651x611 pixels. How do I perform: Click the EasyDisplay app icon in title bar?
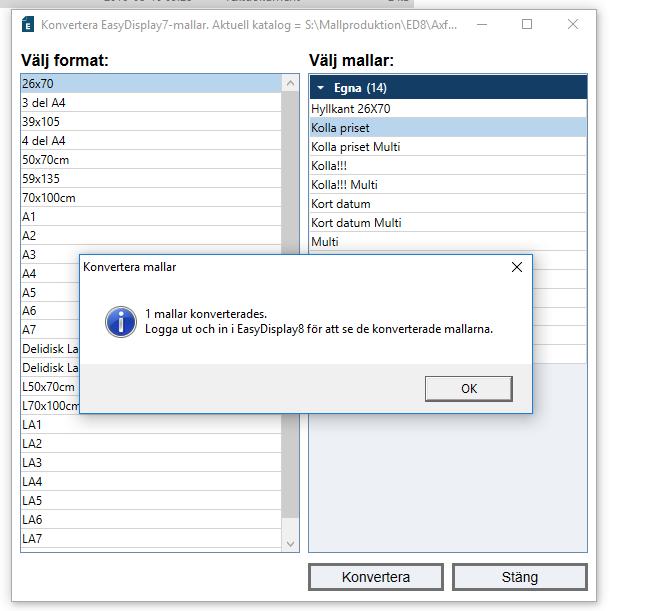tap(28, 24)
